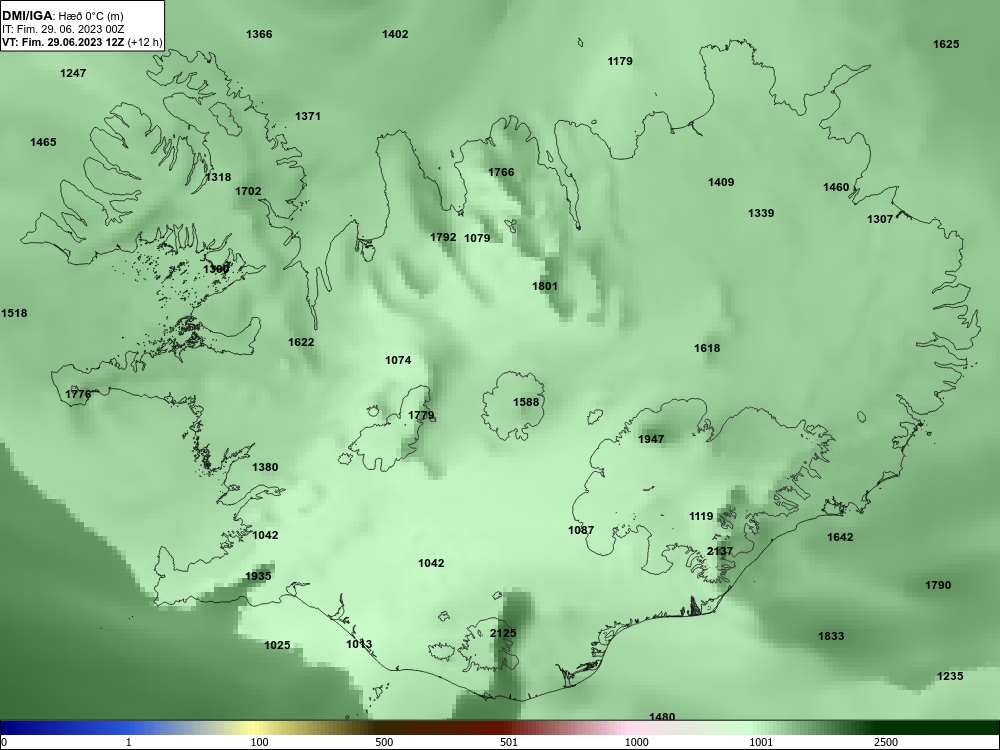Select the 1779 glacier label
Image resolution: width=1000 pixels, height=750 pixels.
coord(421,416)
